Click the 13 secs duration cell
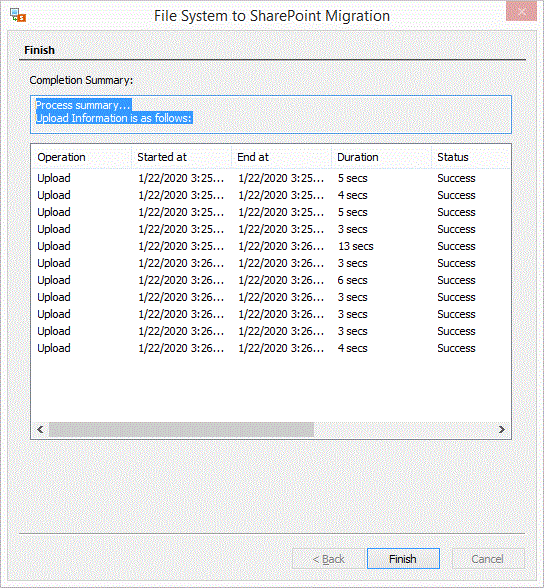 (356, 246)
